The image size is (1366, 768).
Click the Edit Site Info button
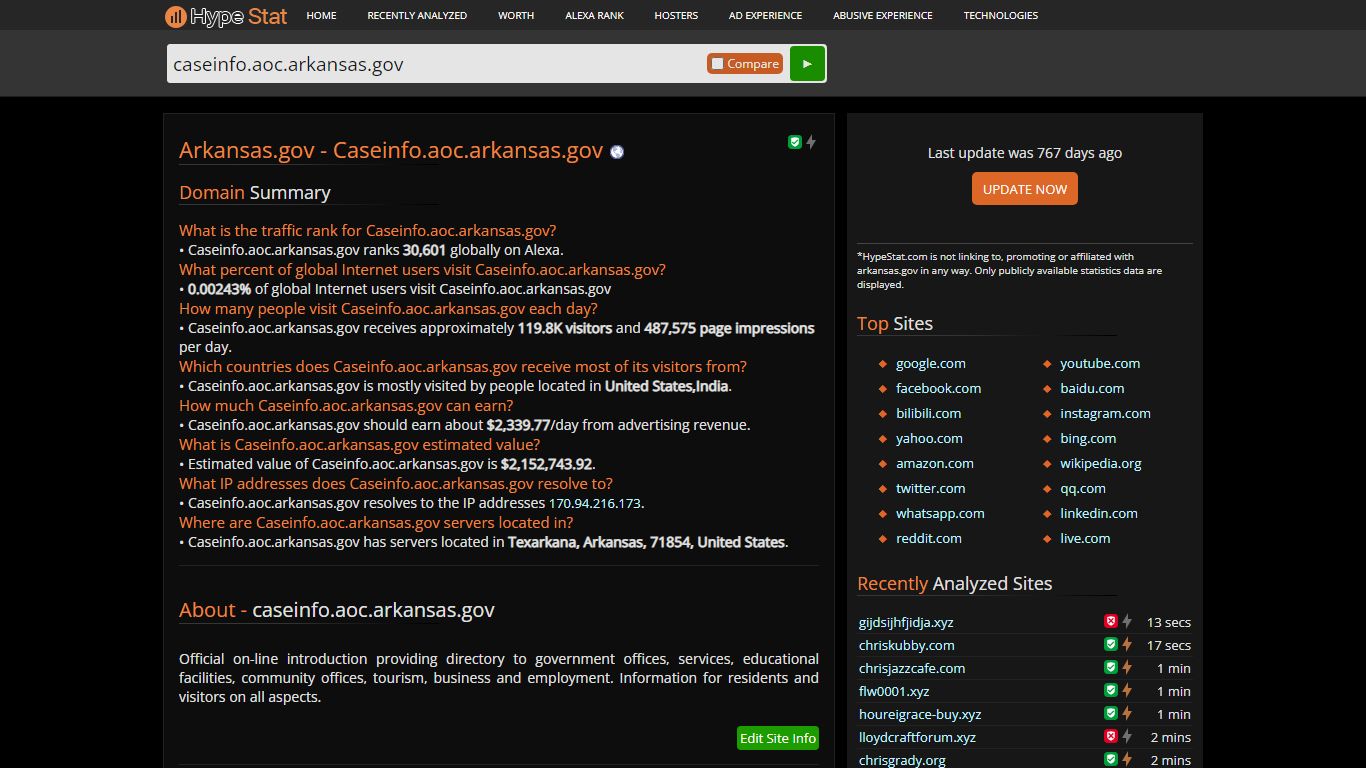click(x=778, y=738)
